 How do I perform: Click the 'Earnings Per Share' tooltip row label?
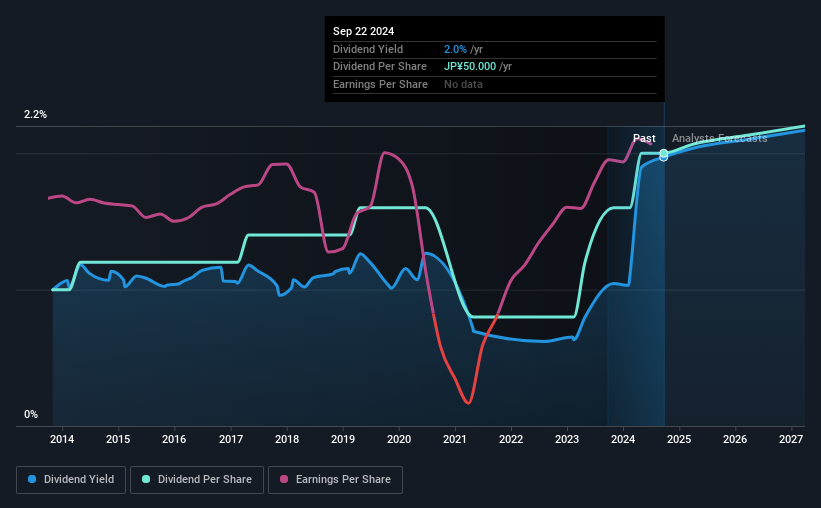pos(380,84)
